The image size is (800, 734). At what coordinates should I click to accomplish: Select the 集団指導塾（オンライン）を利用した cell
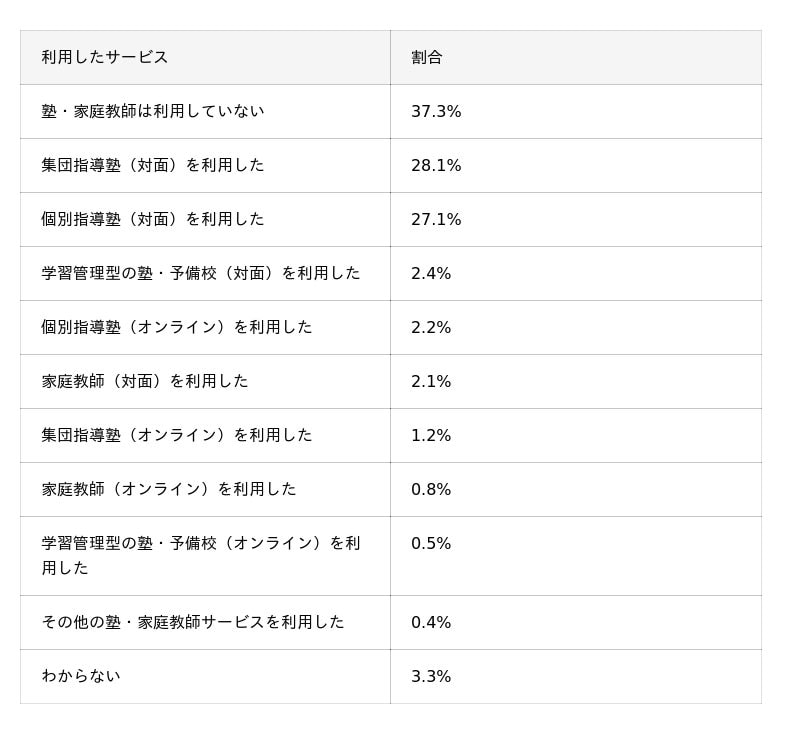tap(177, 435)
